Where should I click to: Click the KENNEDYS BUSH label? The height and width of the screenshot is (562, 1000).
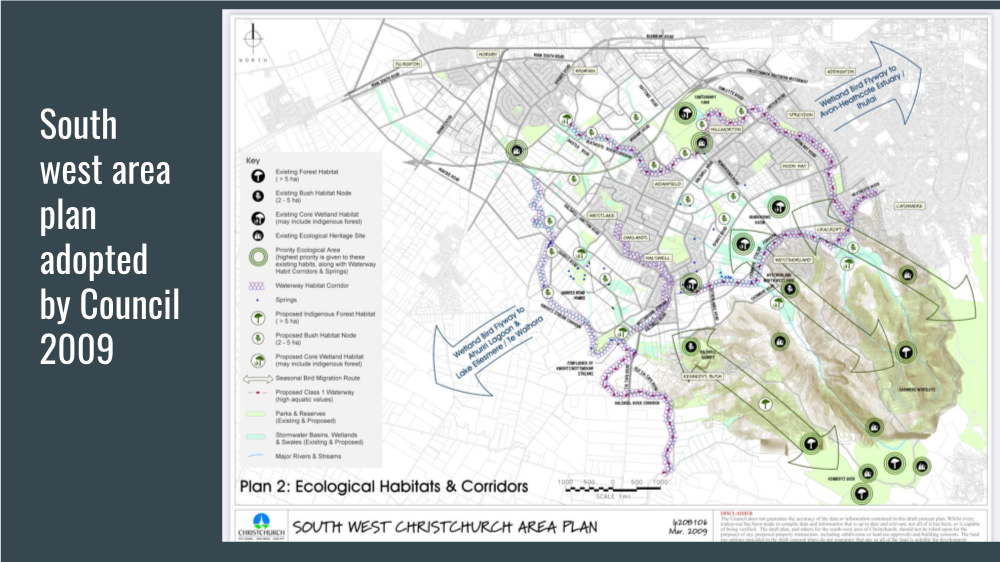pos(703,376)
